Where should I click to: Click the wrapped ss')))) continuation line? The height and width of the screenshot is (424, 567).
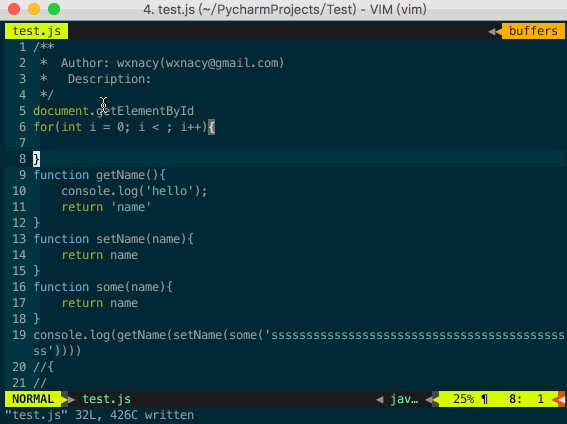tap(57, 351)
